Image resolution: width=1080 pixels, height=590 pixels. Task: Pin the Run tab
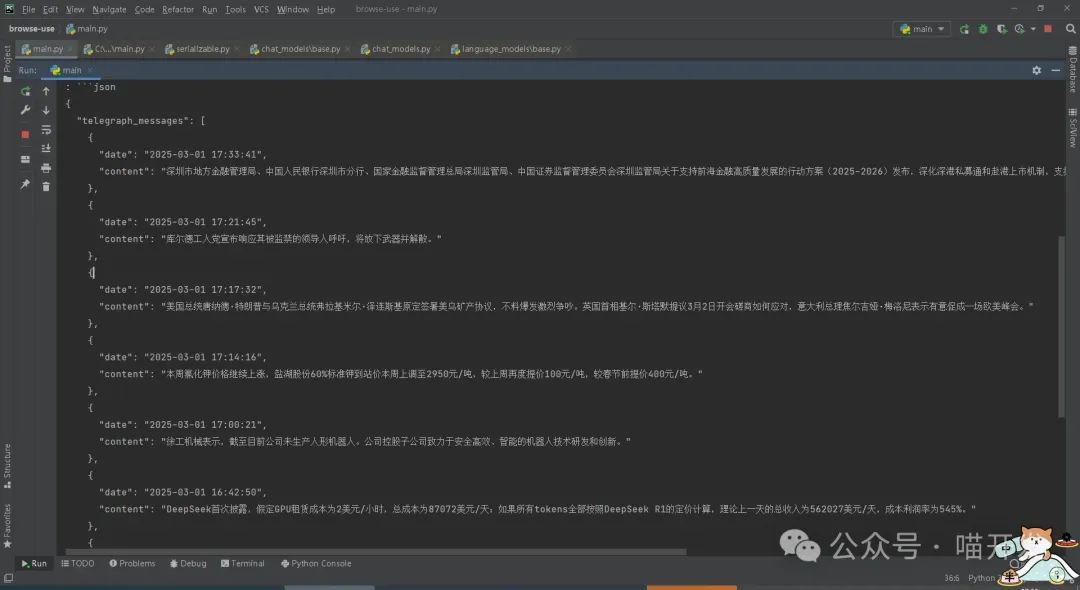(x=25, y=185)
